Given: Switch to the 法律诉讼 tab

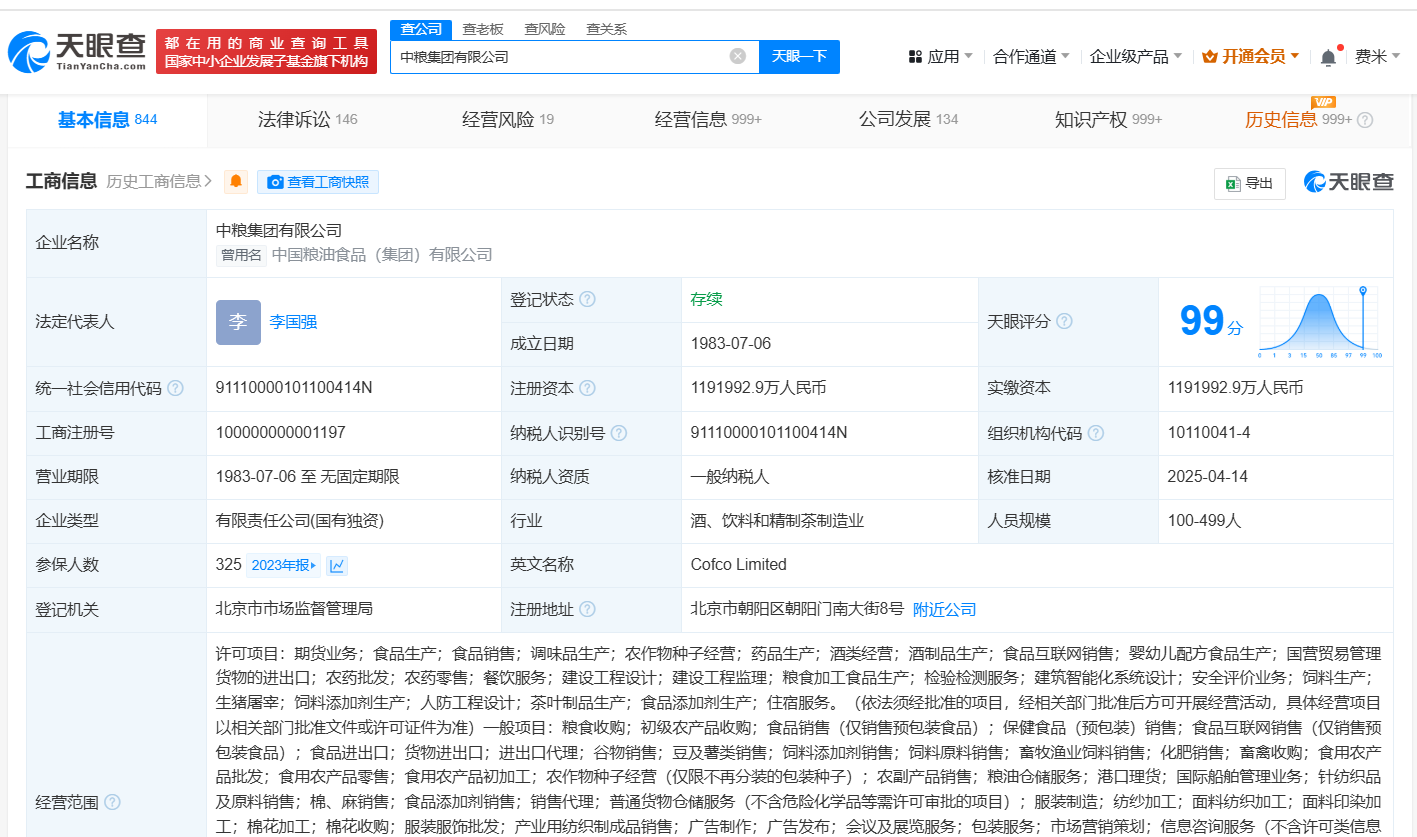Looking at the screenshot, I should [306, 120].
